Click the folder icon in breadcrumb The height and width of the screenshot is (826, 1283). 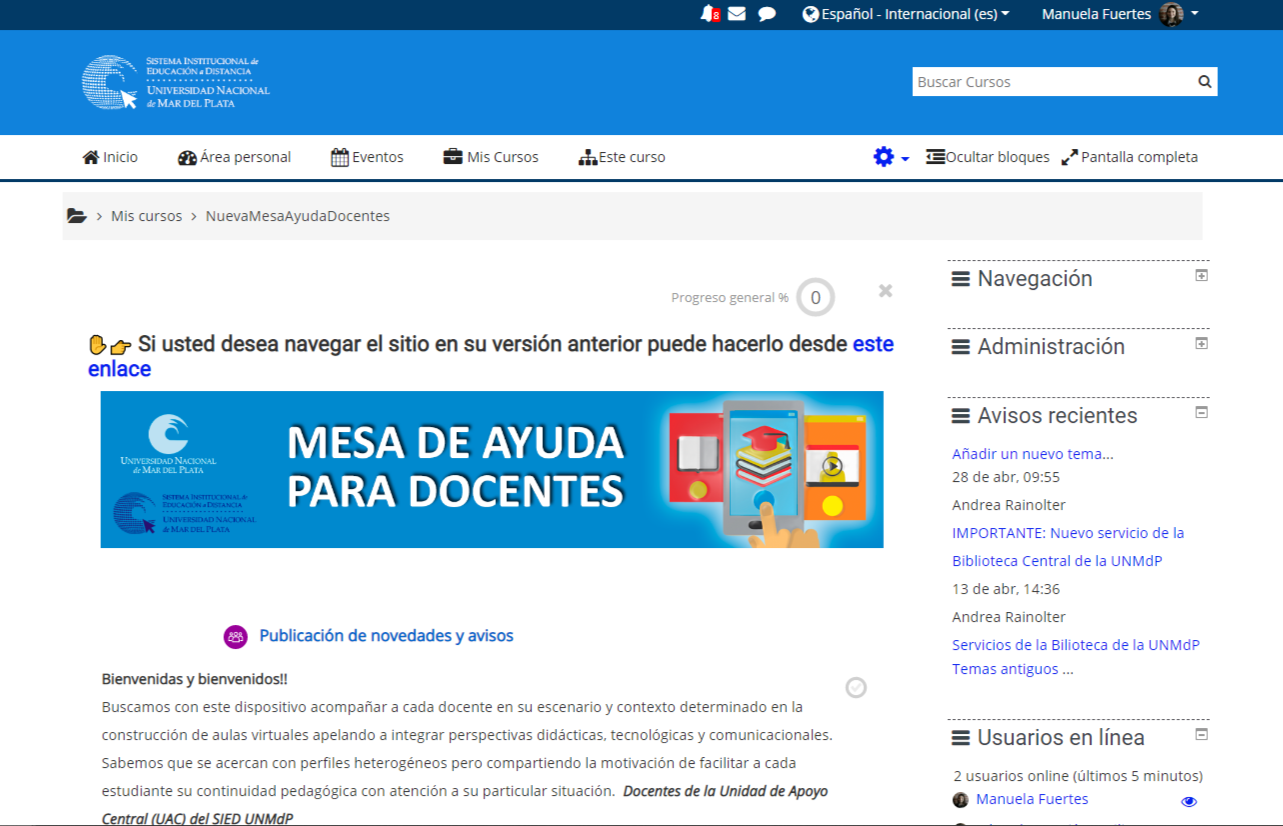click(x=76, y=216)
